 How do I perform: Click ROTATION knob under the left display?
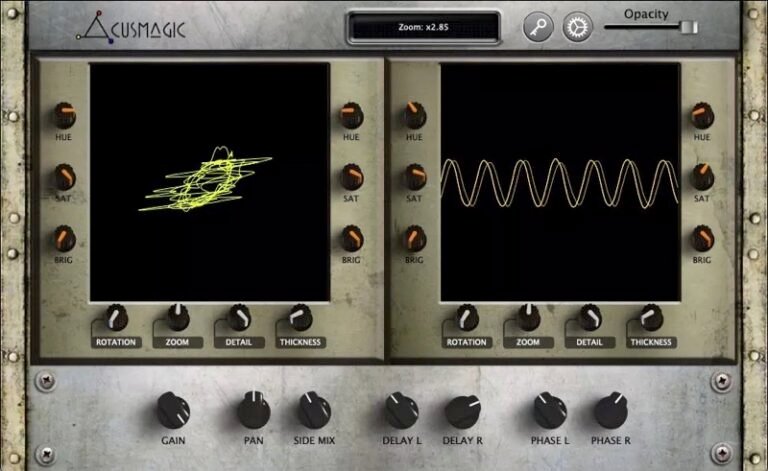116,318
